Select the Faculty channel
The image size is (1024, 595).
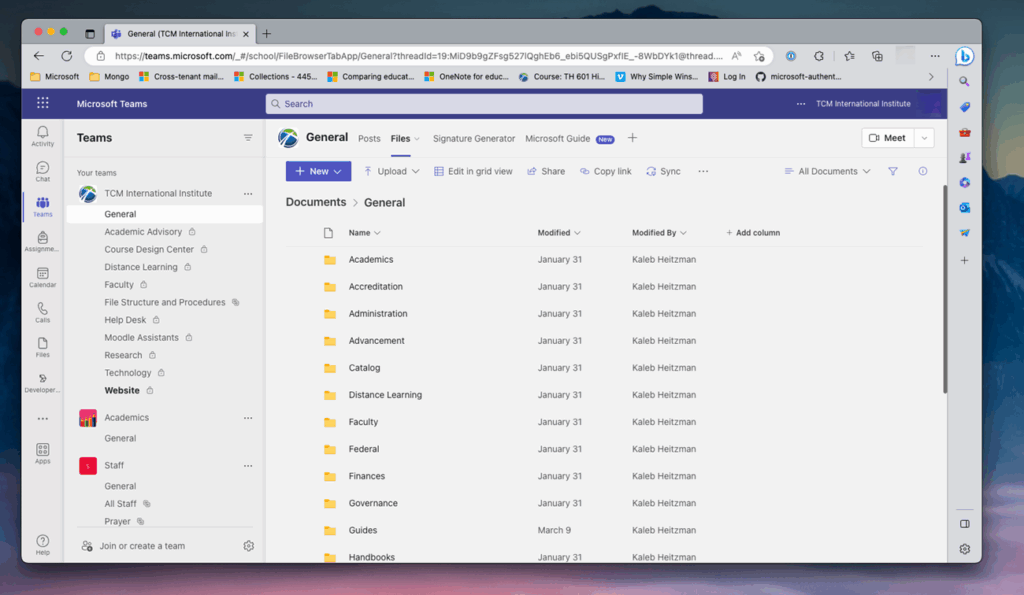click(x=119, y=285)
